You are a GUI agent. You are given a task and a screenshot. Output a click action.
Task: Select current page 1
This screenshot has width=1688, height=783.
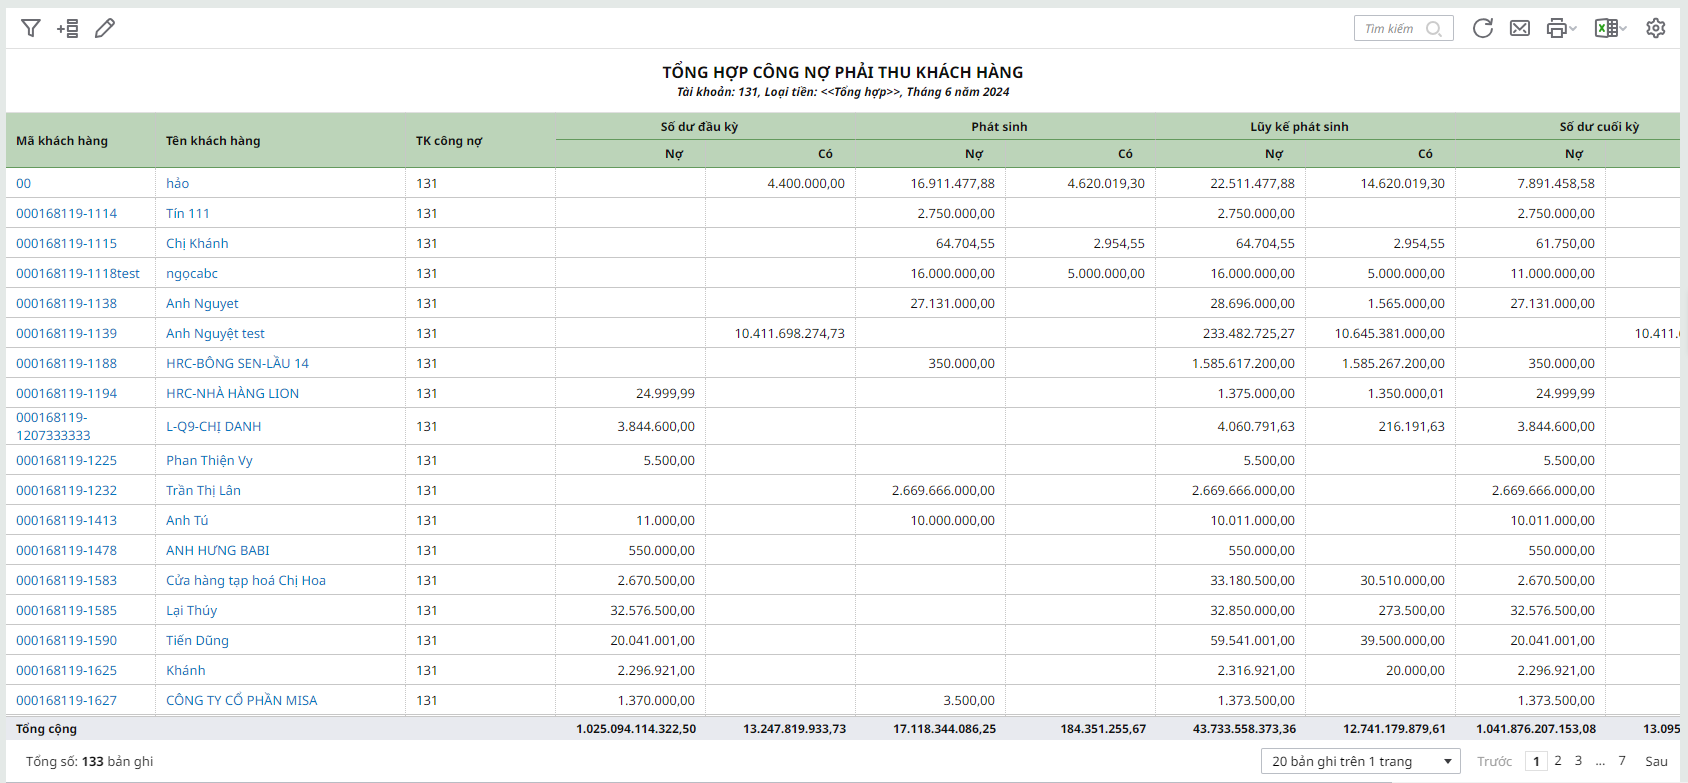pyautogui.click(x=1537, y=761)
